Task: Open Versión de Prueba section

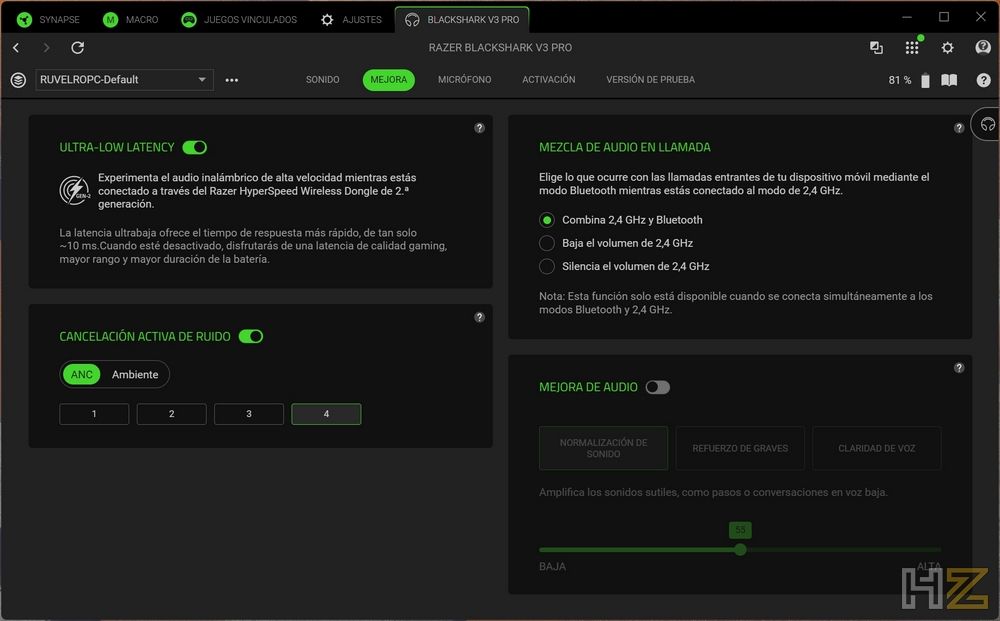Action: click(651, 80)
